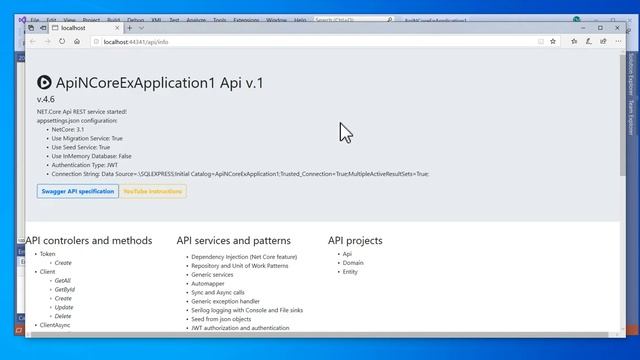
Task: Click the browser back arrow
Action: [33, 42]
